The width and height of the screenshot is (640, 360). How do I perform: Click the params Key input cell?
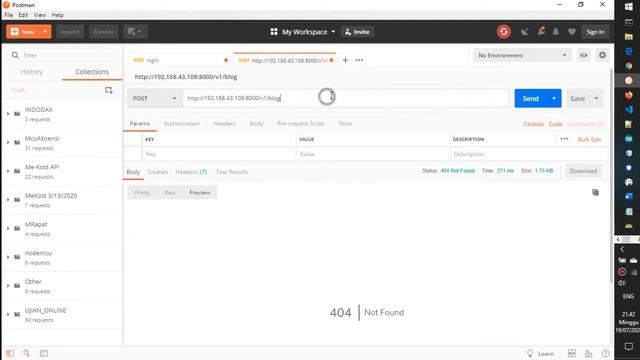219,154
